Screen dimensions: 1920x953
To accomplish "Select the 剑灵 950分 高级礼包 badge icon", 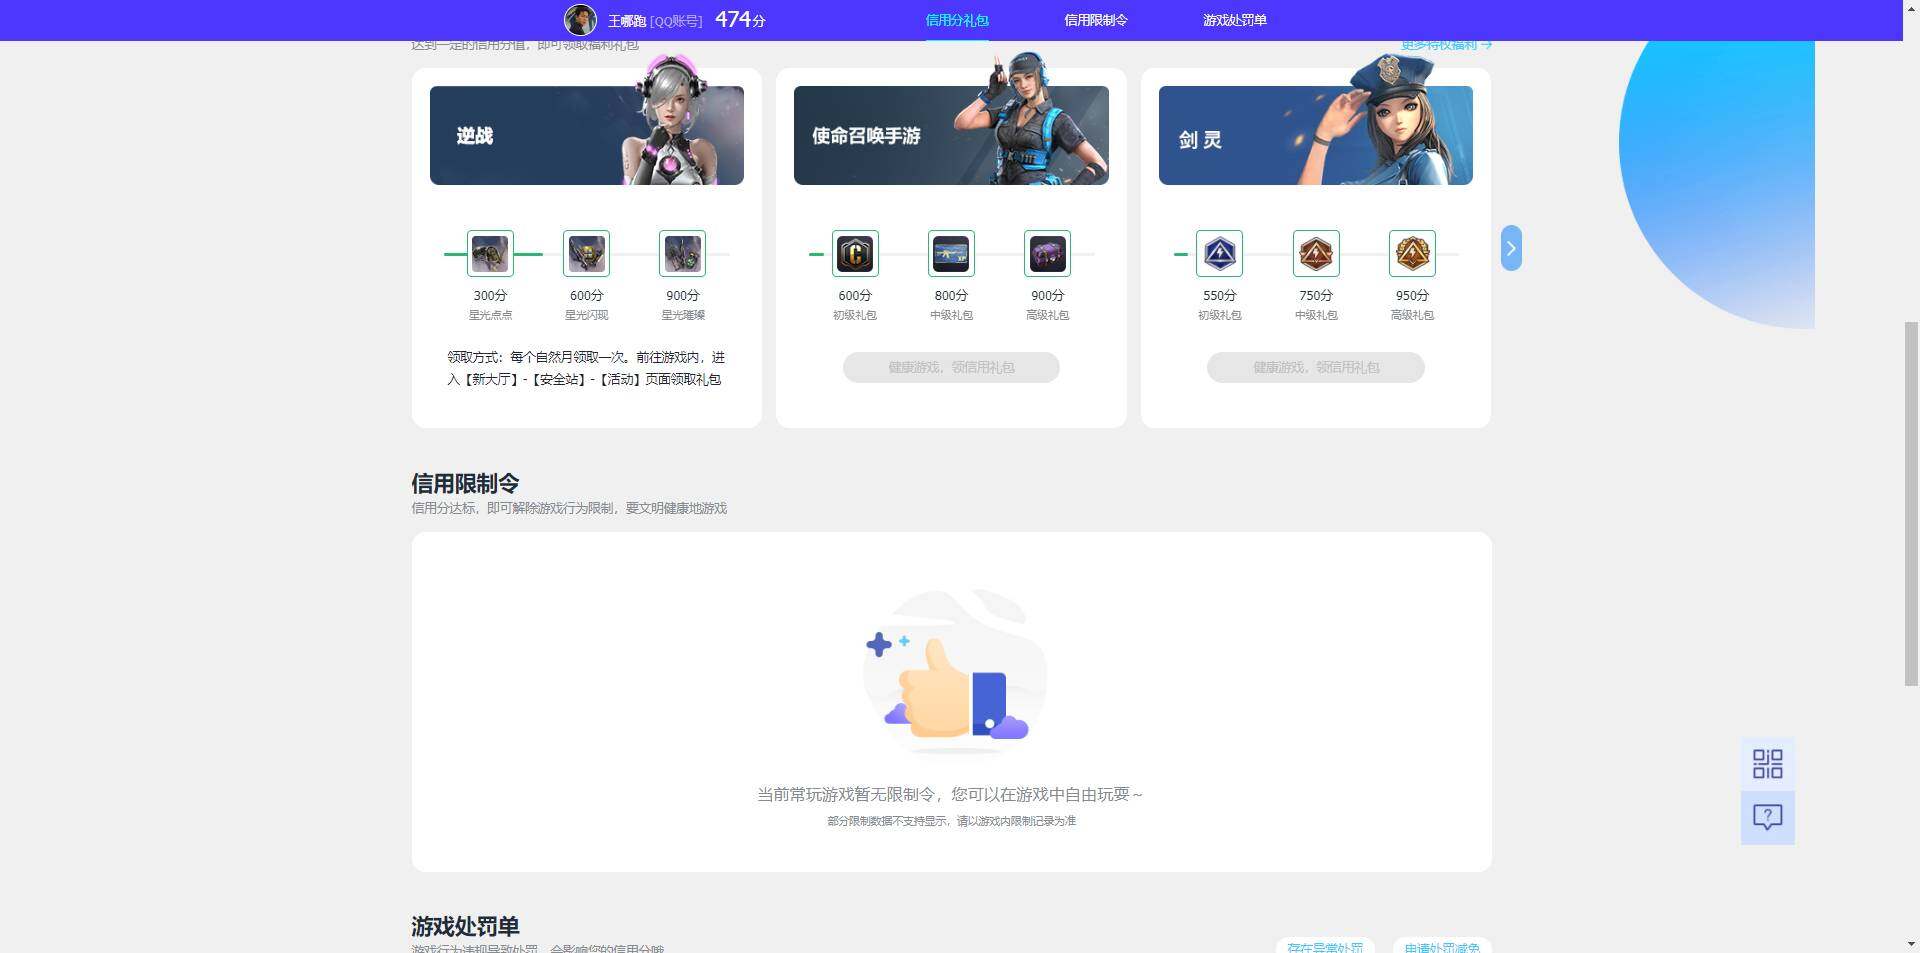I will [x=1412, y=254].
